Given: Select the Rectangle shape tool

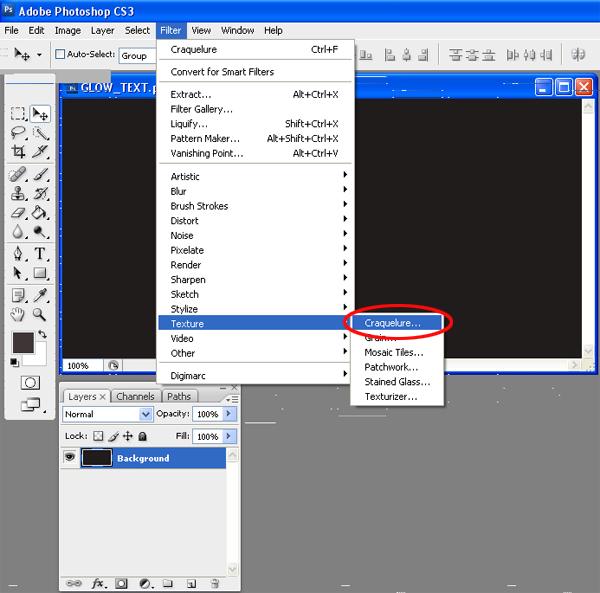Looking at the screenshot, I should (x=40, y=273).
